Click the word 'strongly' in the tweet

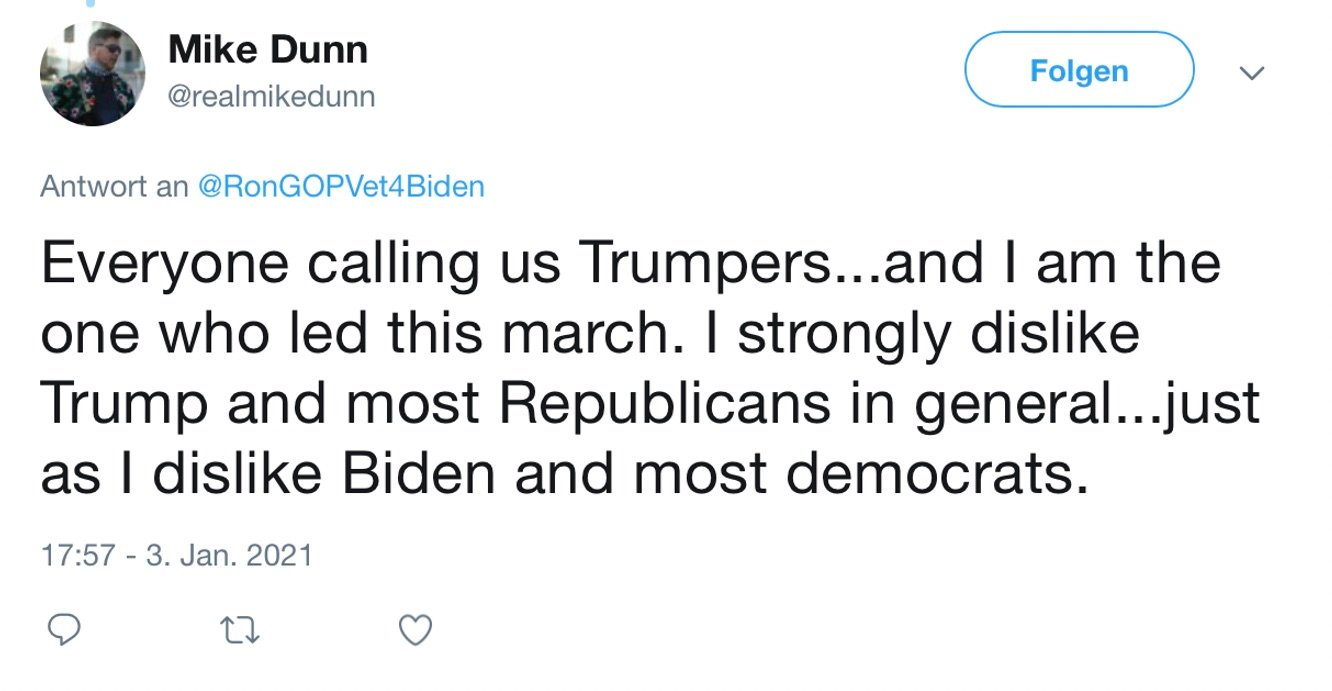tap(840, 335)
